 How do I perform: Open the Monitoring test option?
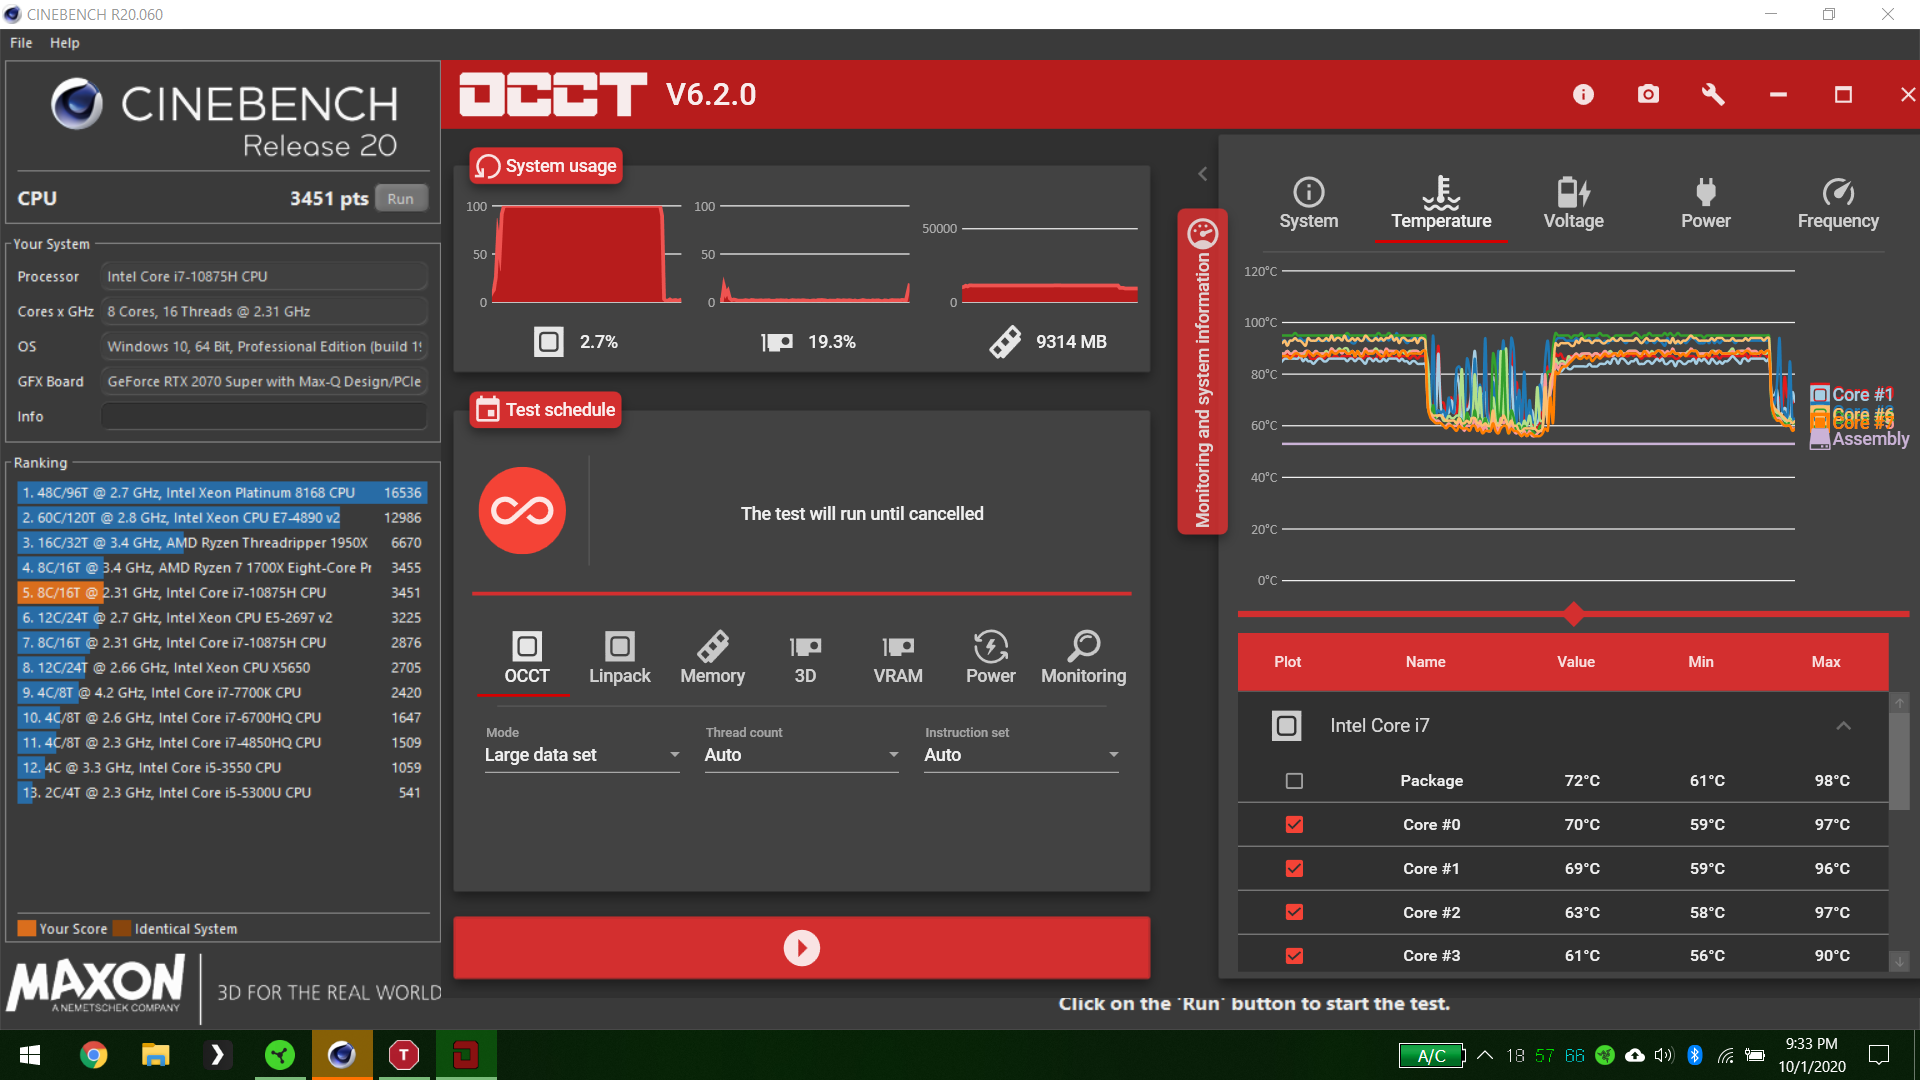[1084, 658]
